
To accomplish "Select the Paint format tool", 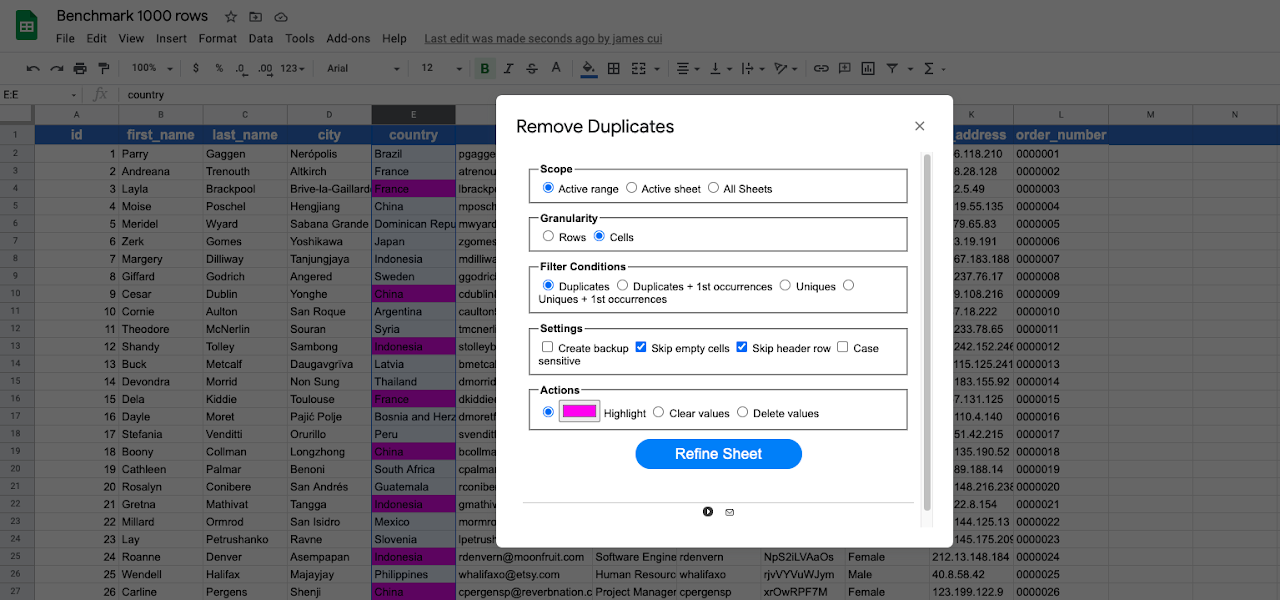I will (103, 68).
